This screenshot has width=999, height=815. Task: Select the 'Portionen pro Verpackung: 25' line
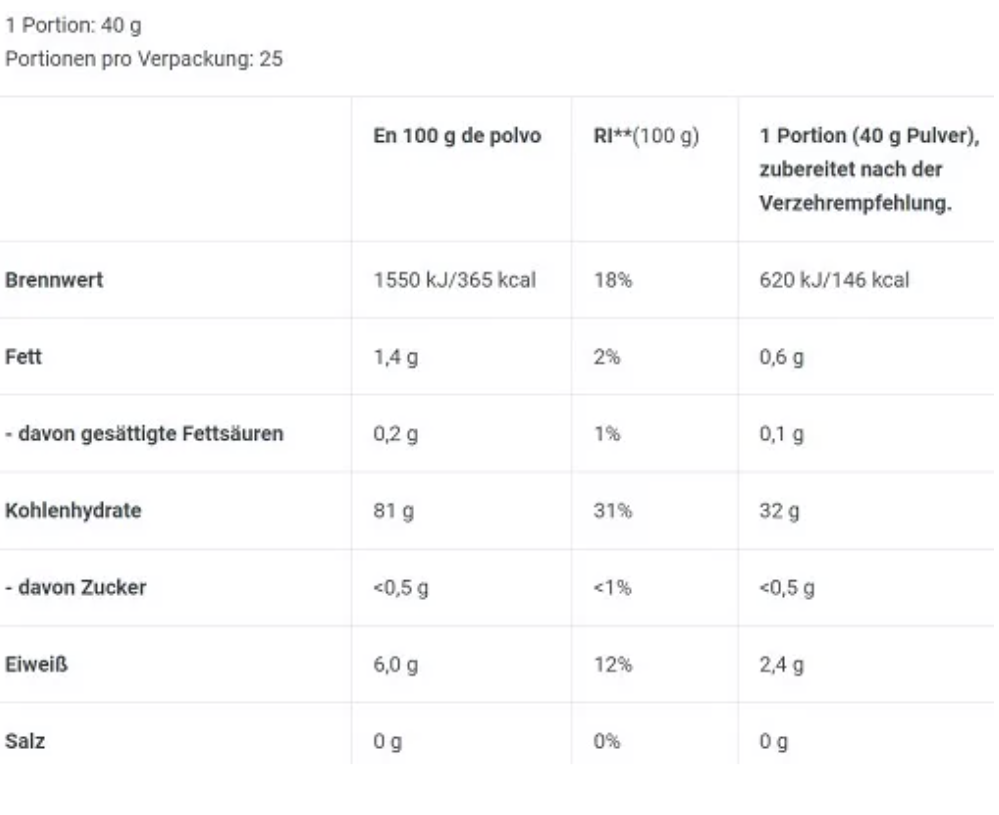pyautogui.click(x=144, y=59)
